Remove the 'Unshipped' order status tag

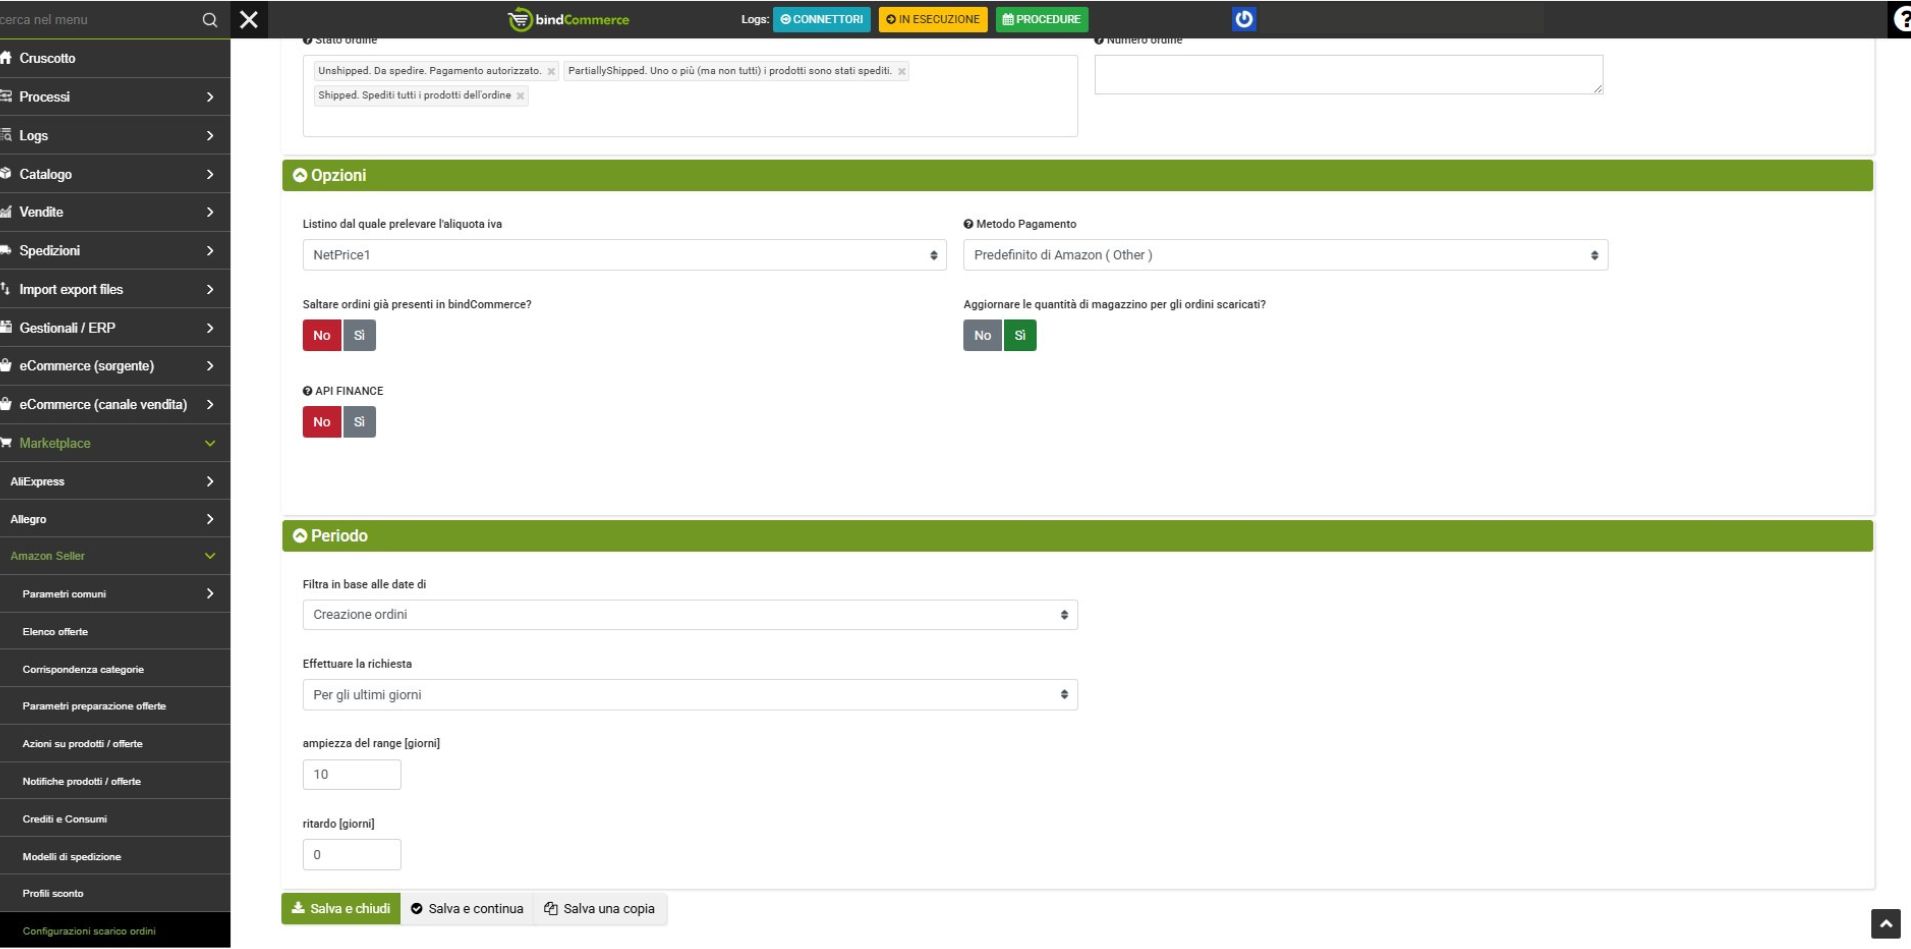(551, 72)
